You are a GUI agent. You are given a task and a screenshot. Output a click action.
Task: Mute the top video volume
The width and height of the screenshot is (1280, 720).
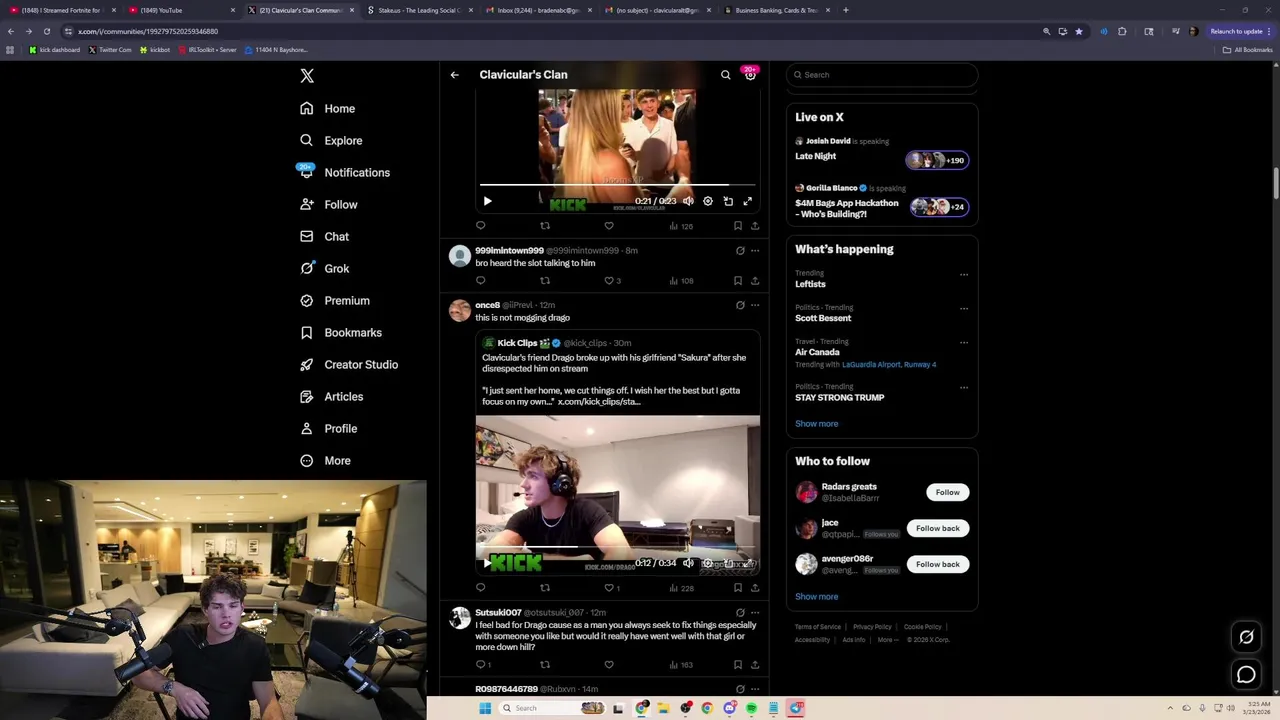(688, 201)
